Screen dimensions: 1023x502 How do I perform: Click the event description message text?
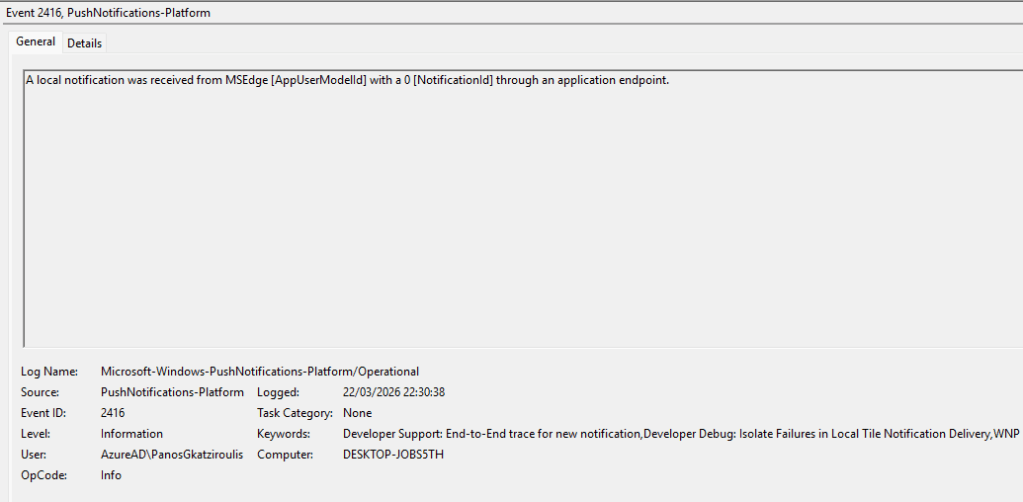[346, 80]
